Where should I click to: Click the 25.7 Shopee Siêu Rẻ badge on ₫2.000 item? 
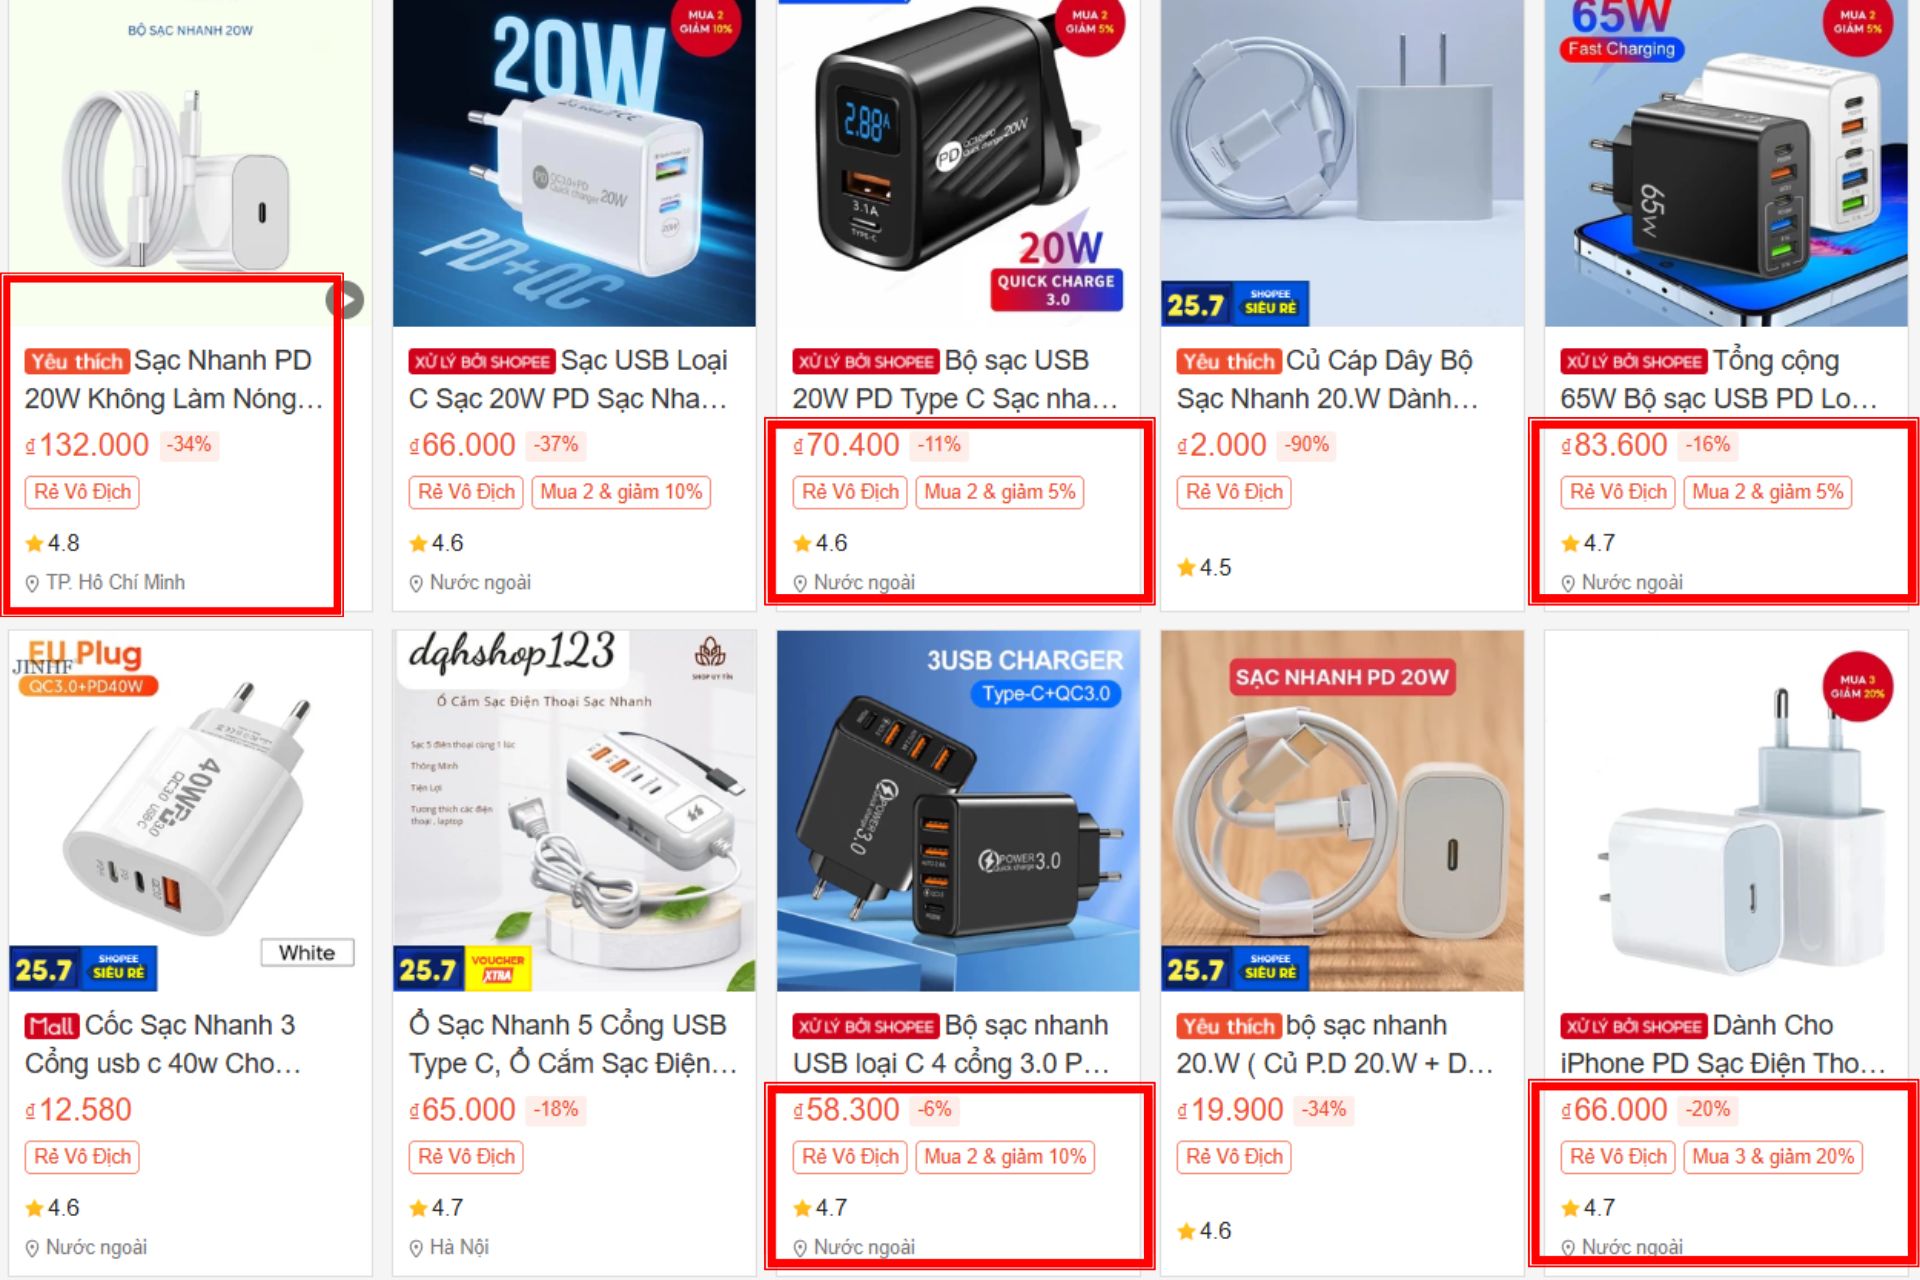(1235, 304)
